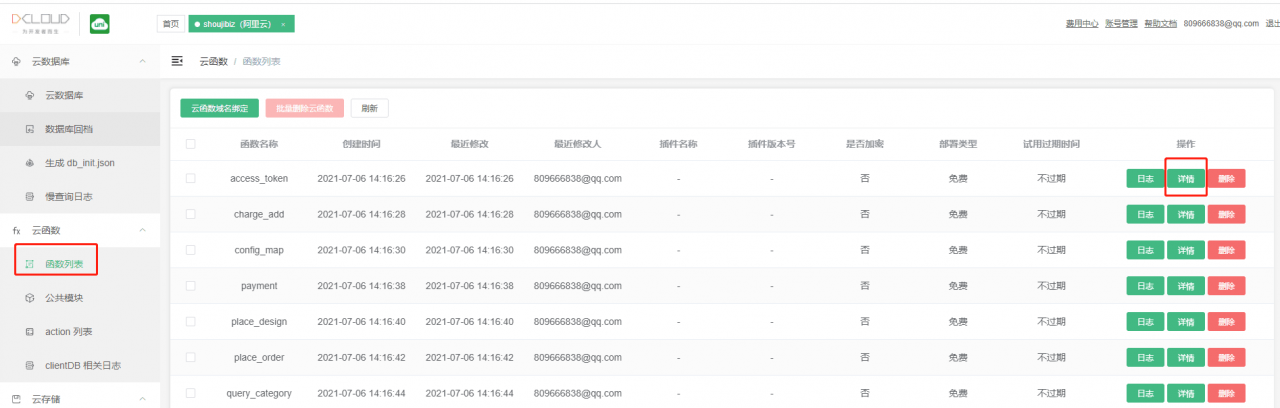This screenshot has width=1280, height=408.
Task: Click 删除 for charge_add
Action: pos(1227,214)
